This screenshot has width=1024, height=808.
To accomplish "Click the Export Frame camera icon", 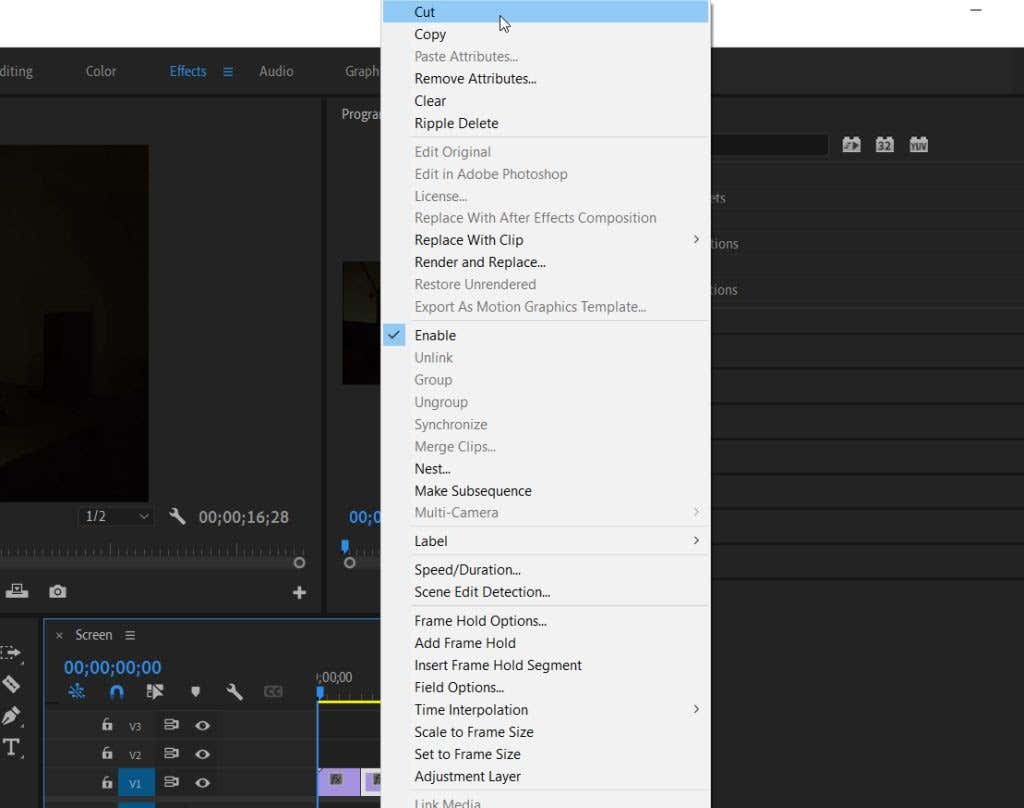I will click(58, 592).
